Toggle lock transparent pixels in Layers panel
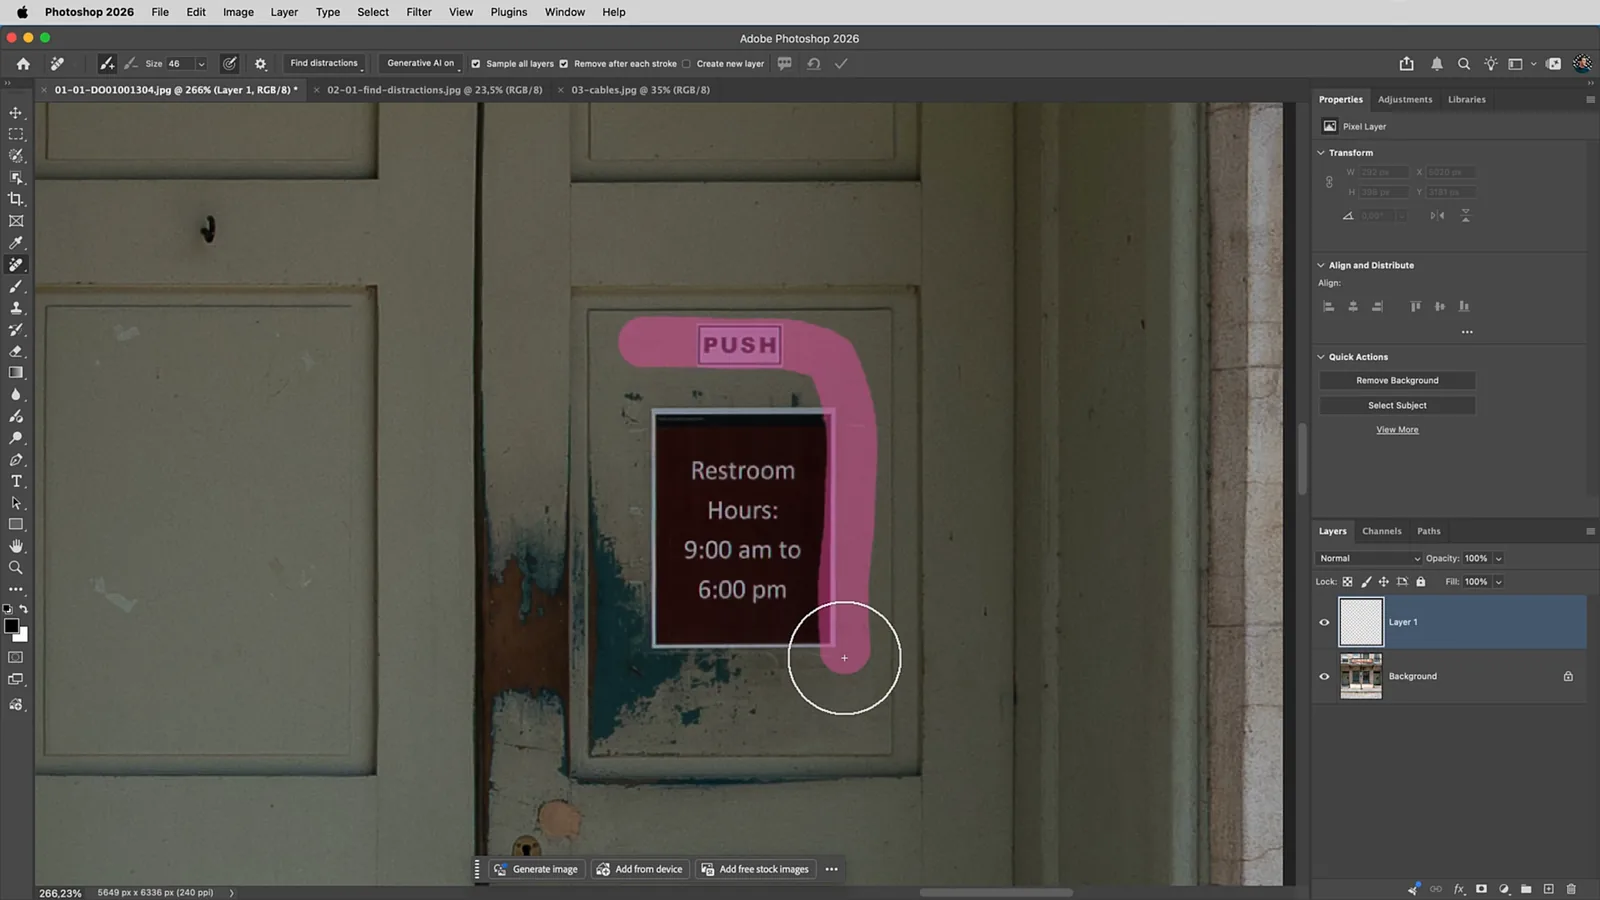Viewport: 1600px width, 900px height. coord(1348,582)
